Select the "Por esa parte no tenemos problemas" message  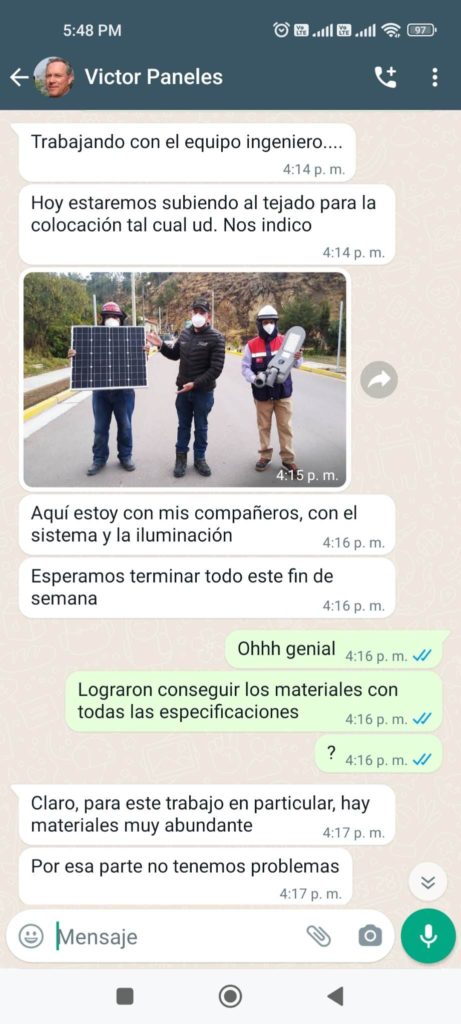pos(185,876)
